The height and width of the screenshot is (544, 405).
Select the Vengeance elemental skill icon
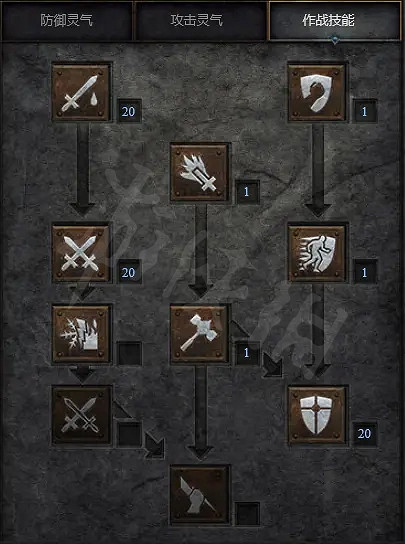tap(82, 334)
